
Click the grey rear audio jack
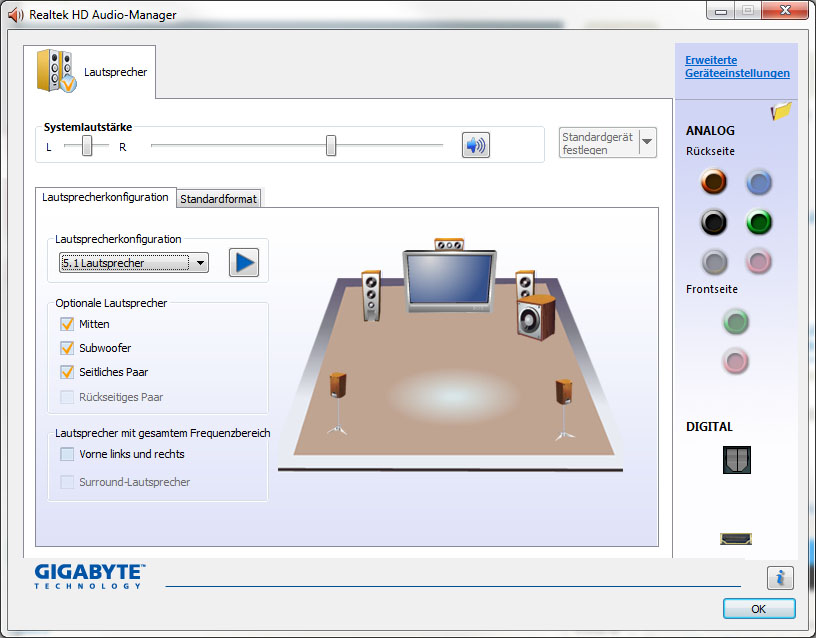(714, 262)
